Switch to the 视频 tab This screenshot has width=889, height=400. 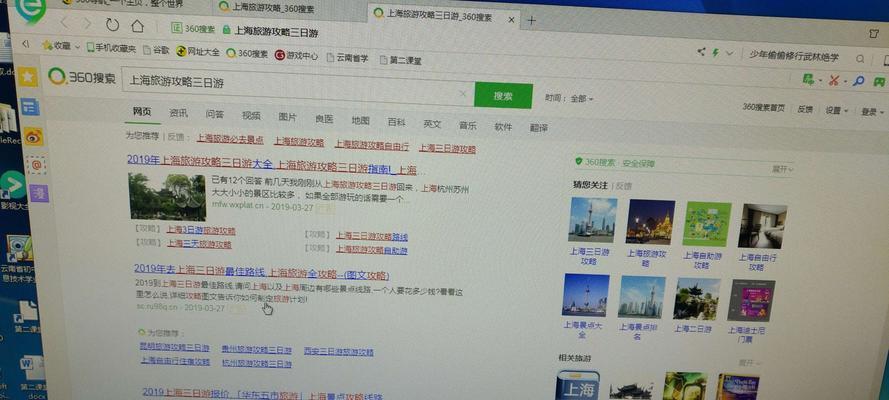click(251, 116)
